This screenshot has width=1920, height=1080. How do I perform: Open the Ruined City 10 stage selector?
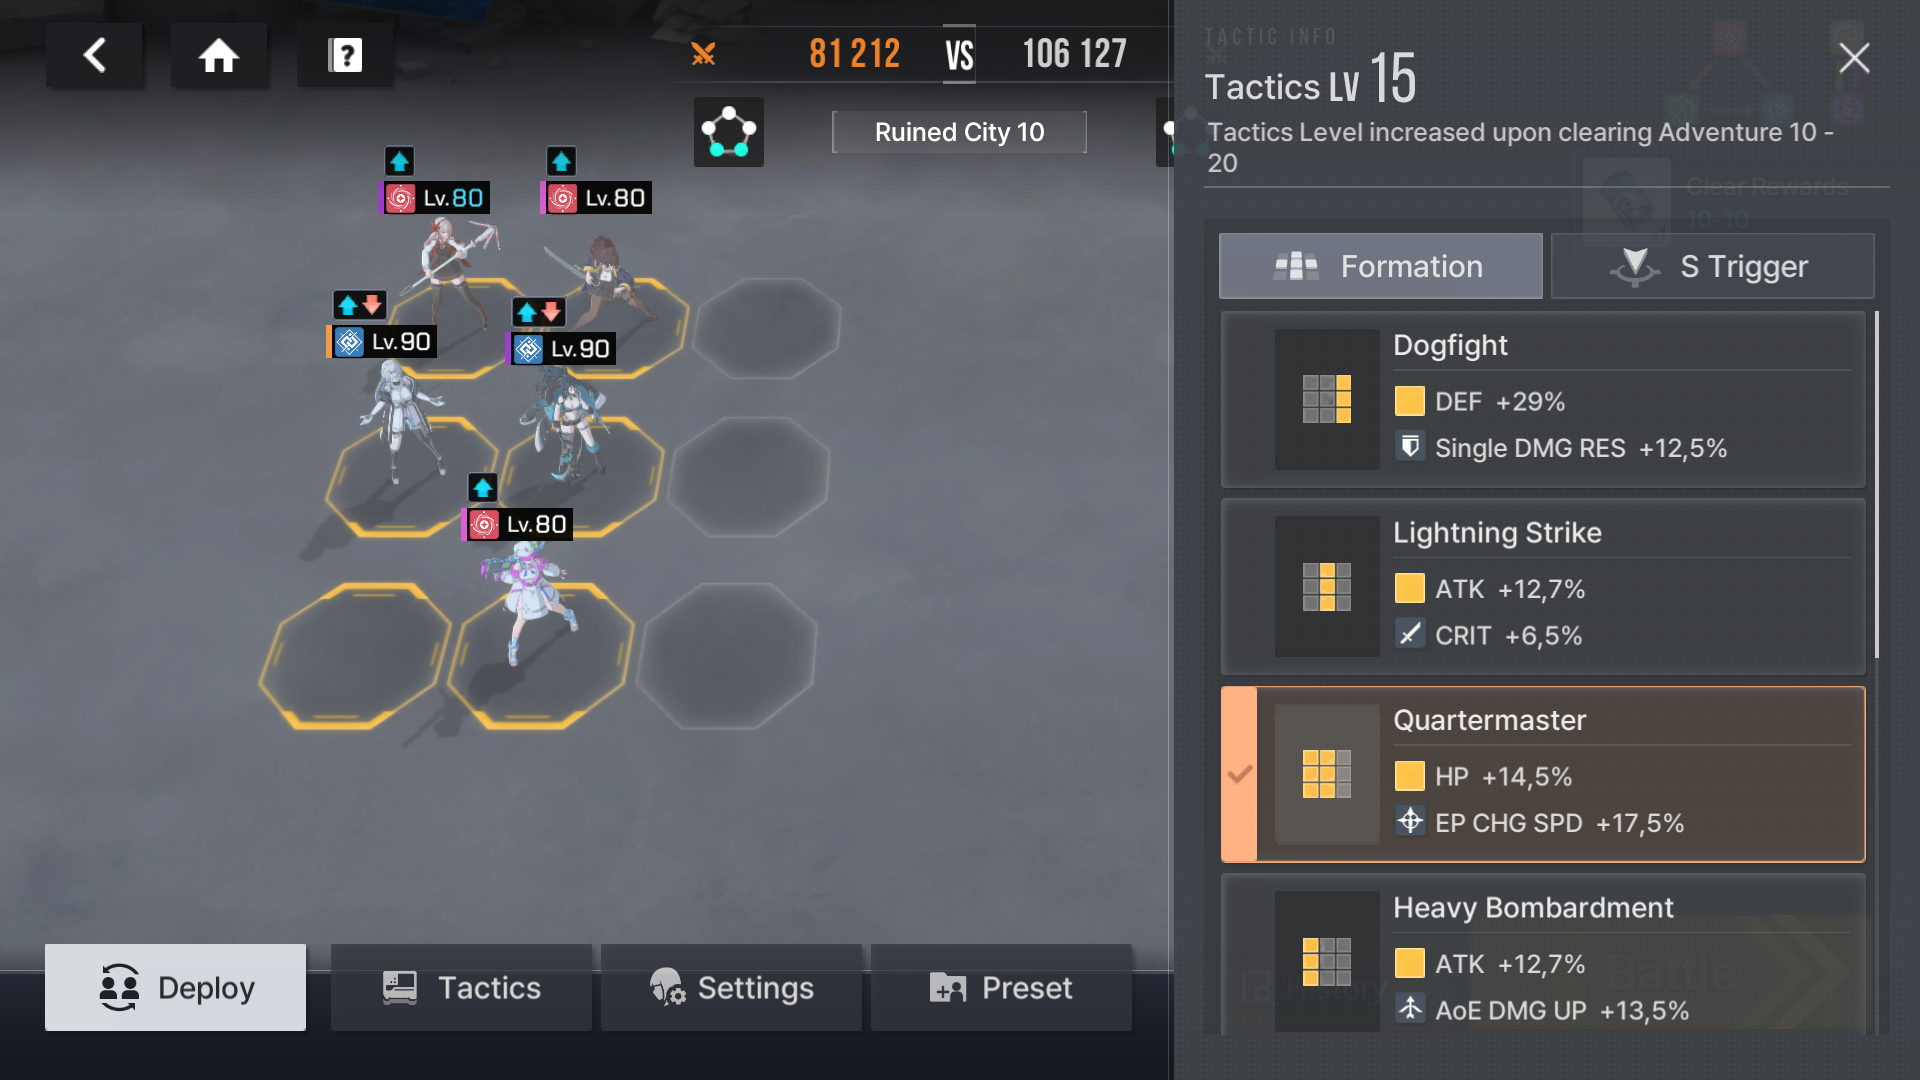point(959,132)
